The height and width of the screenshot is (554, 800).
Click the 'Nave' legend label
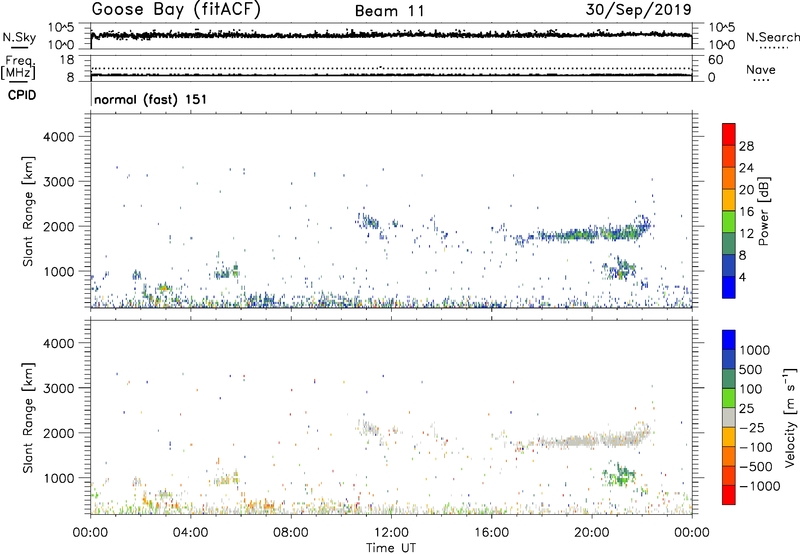coord(761,69)
